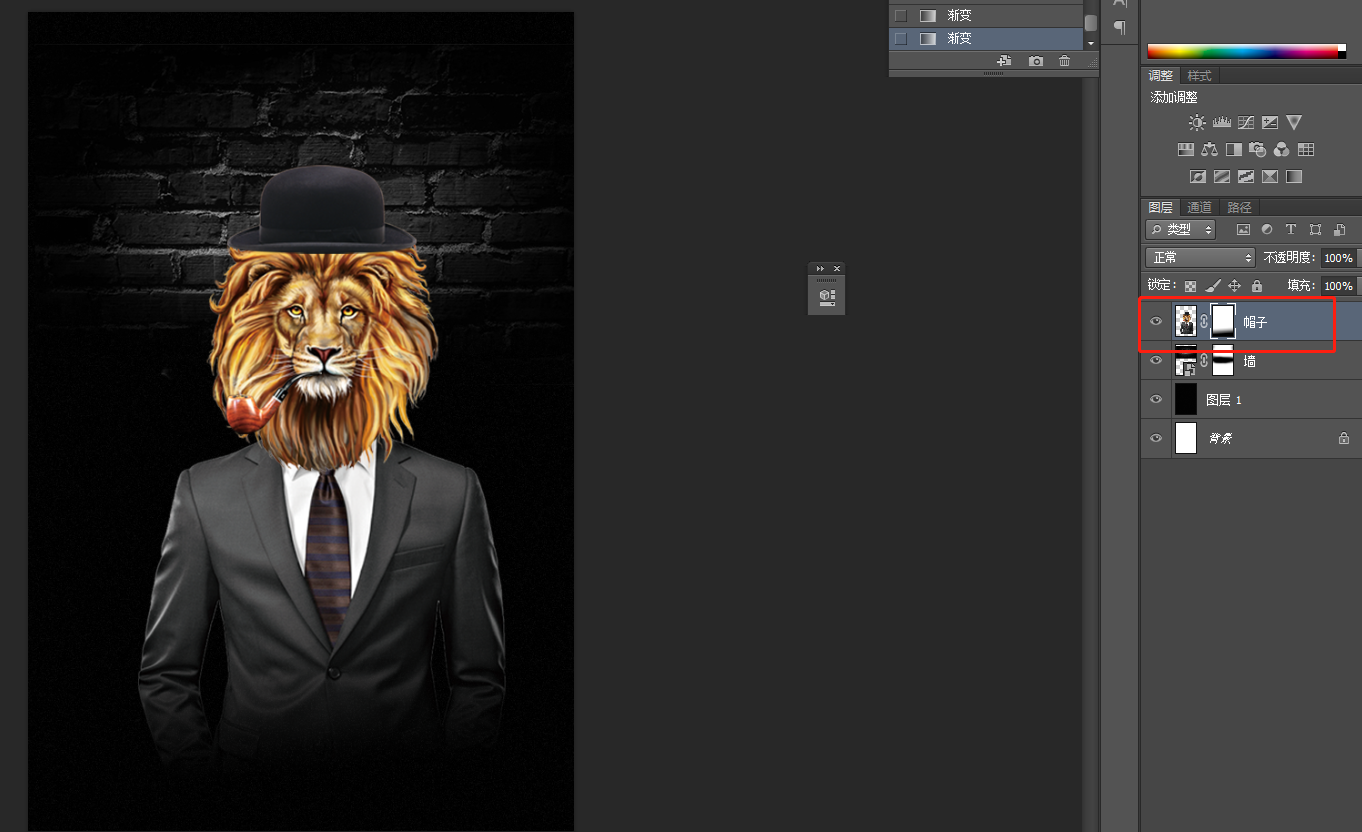This screenshot has height=832, width=1362.
Task: Click the 不透明度 opacity value field
Action: [x=1339, y=258]
